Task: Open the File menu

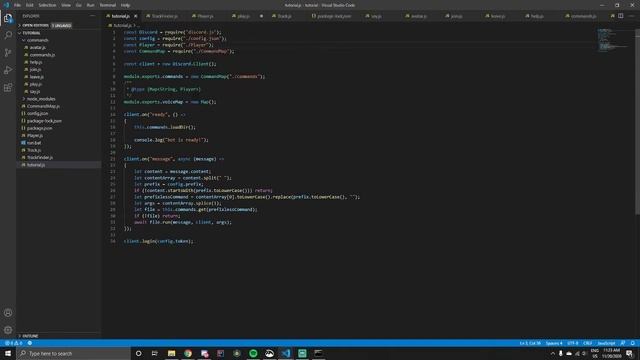Action: [x=17, y=5]
